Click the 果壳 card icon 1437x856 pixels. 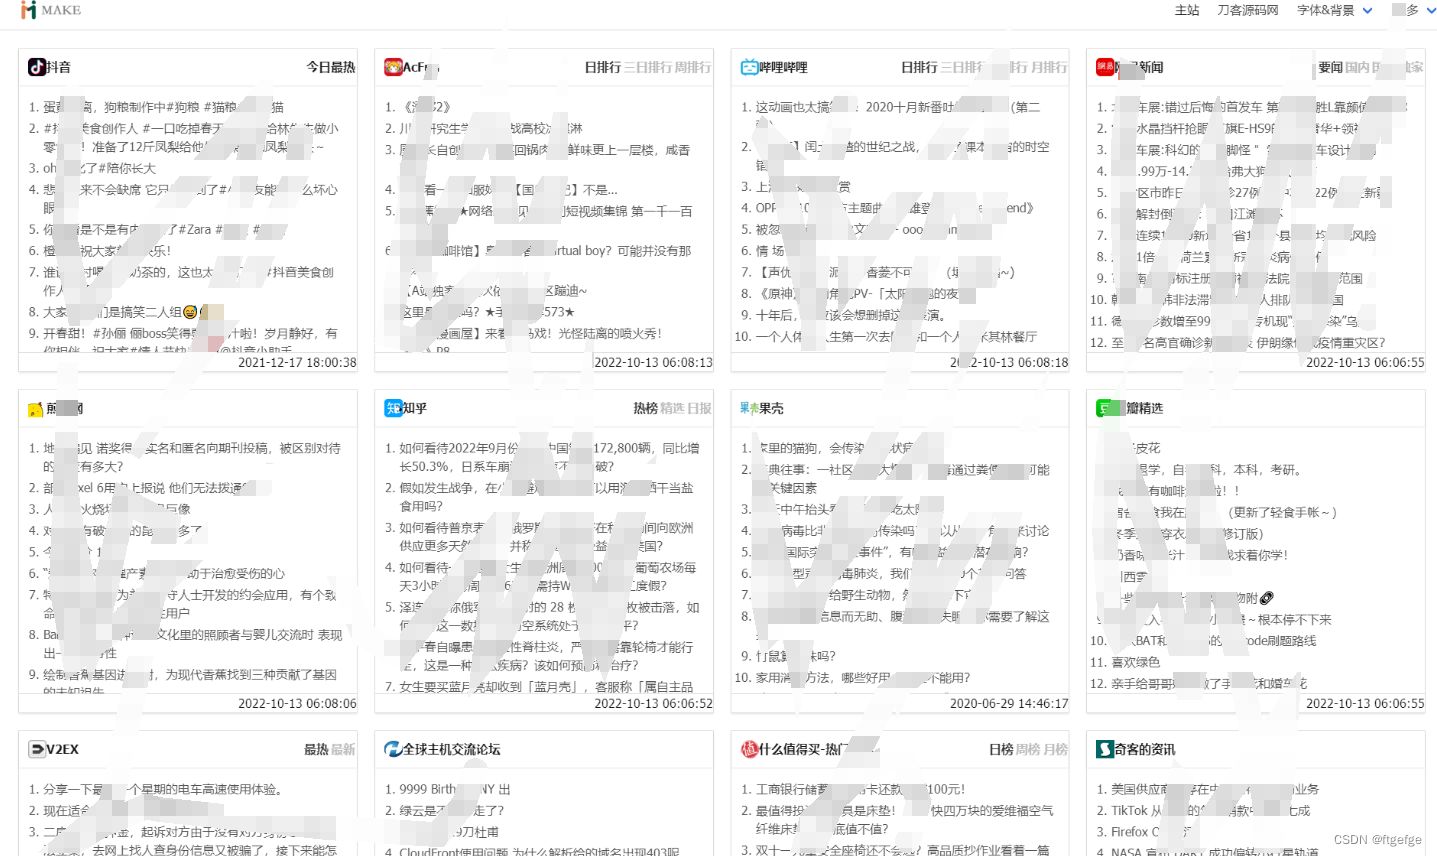tap(746, 407)
